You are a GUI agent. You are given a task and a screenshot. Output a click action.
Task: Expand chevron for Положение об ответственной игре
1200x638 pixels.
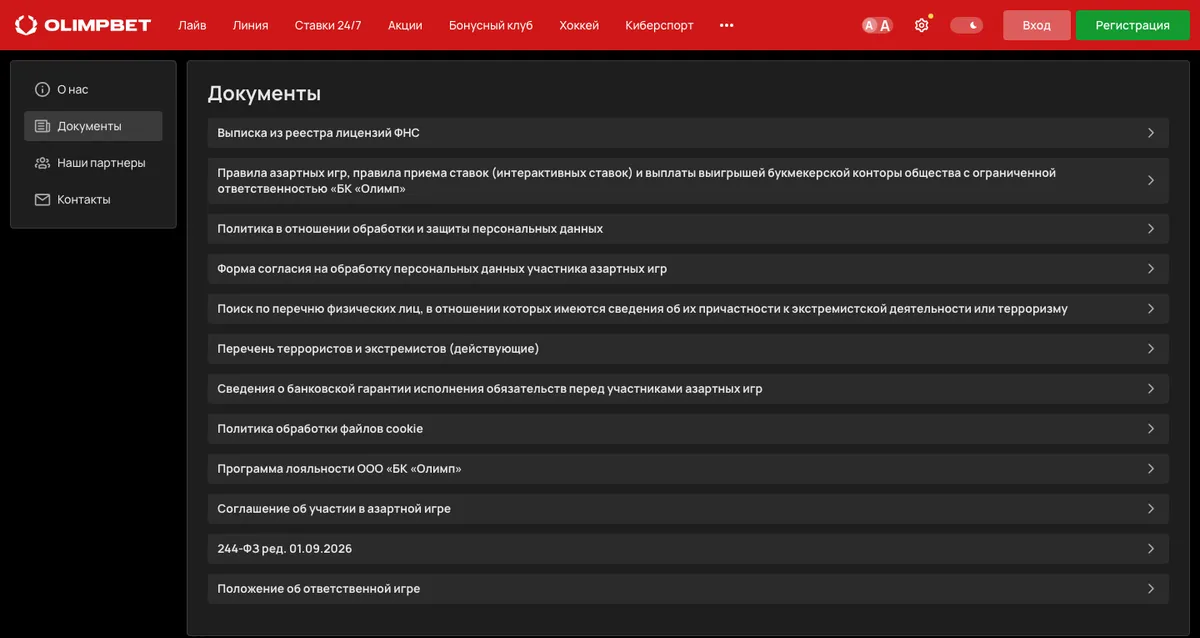tap(1151, 589)
